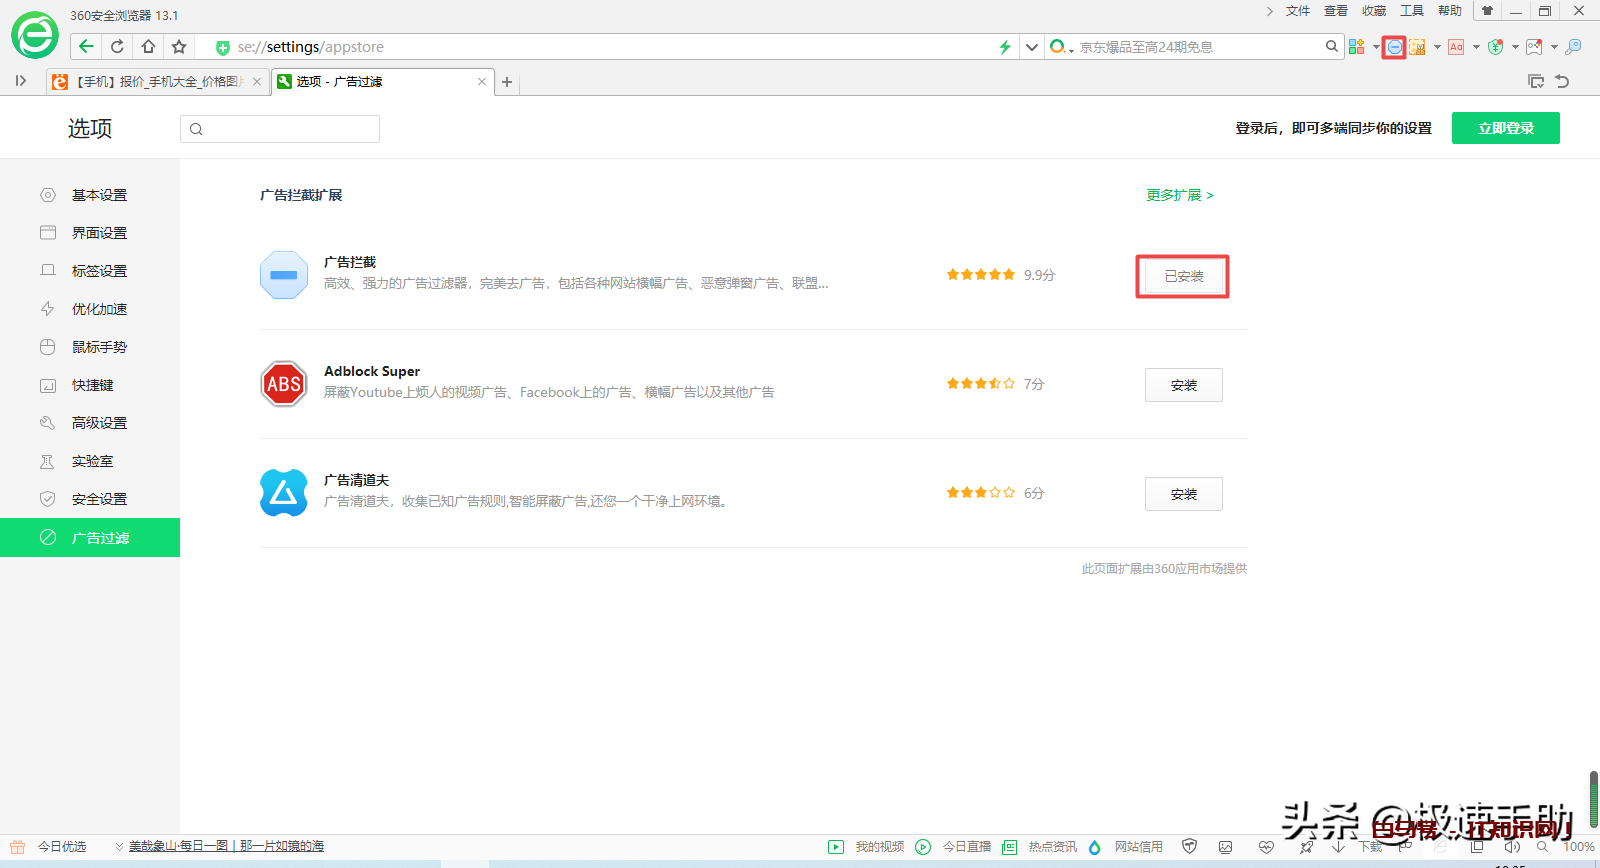The image size is (1600, 868).
Task: Click the ad-blocker extension icon in toolbar
Action: pyautogui.click(x=1394, y=47)
